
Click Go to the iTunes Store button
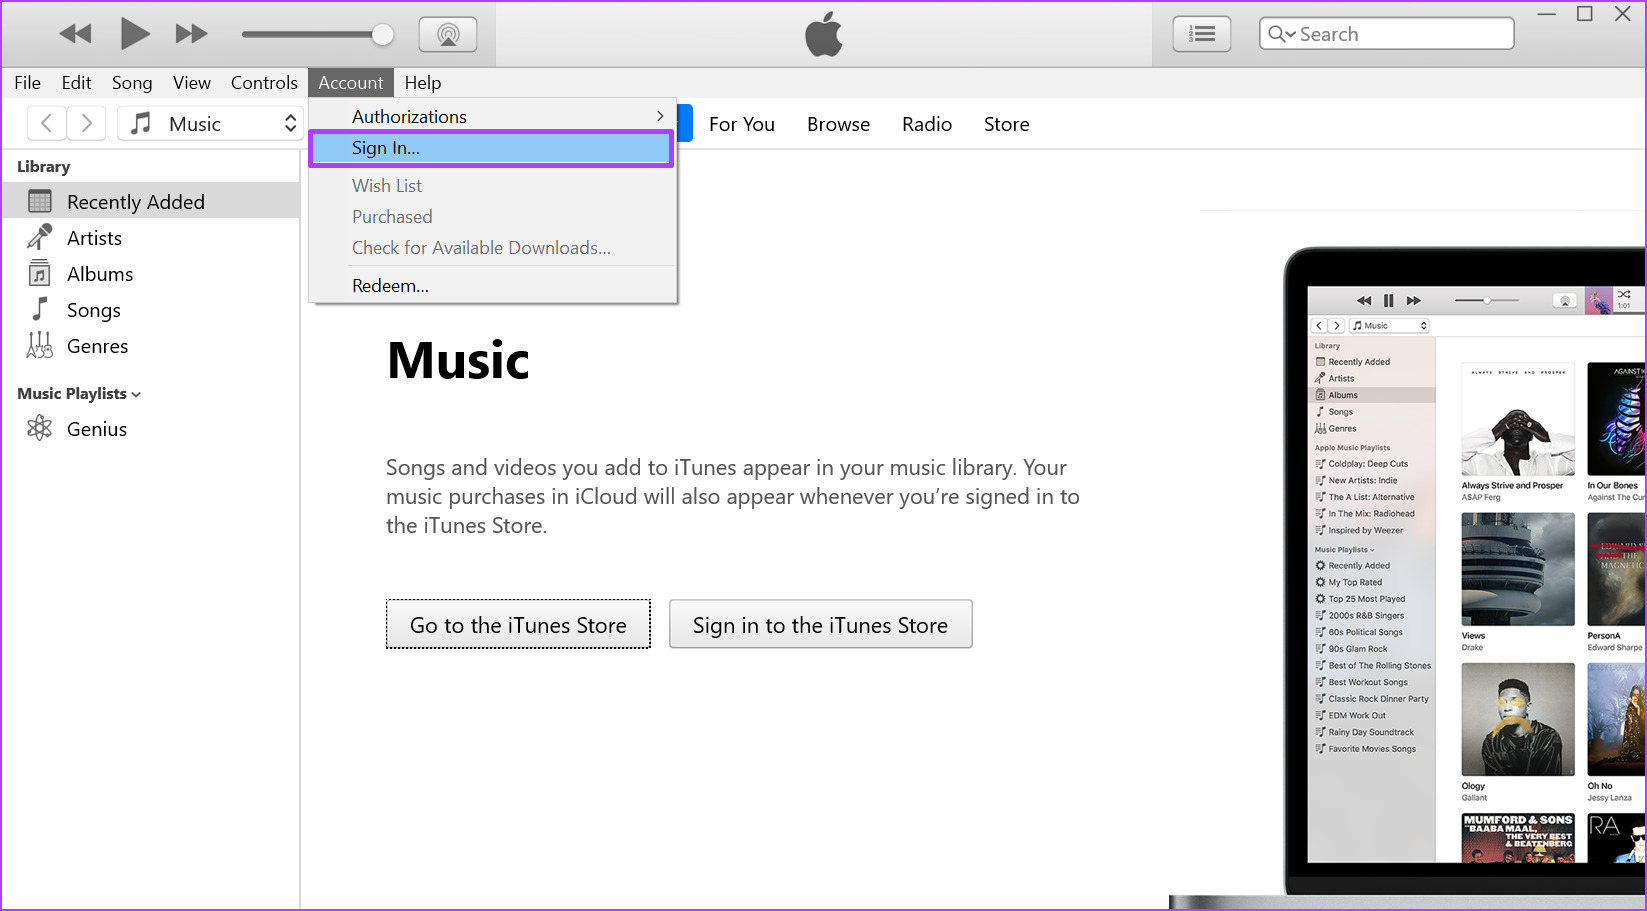518,625
